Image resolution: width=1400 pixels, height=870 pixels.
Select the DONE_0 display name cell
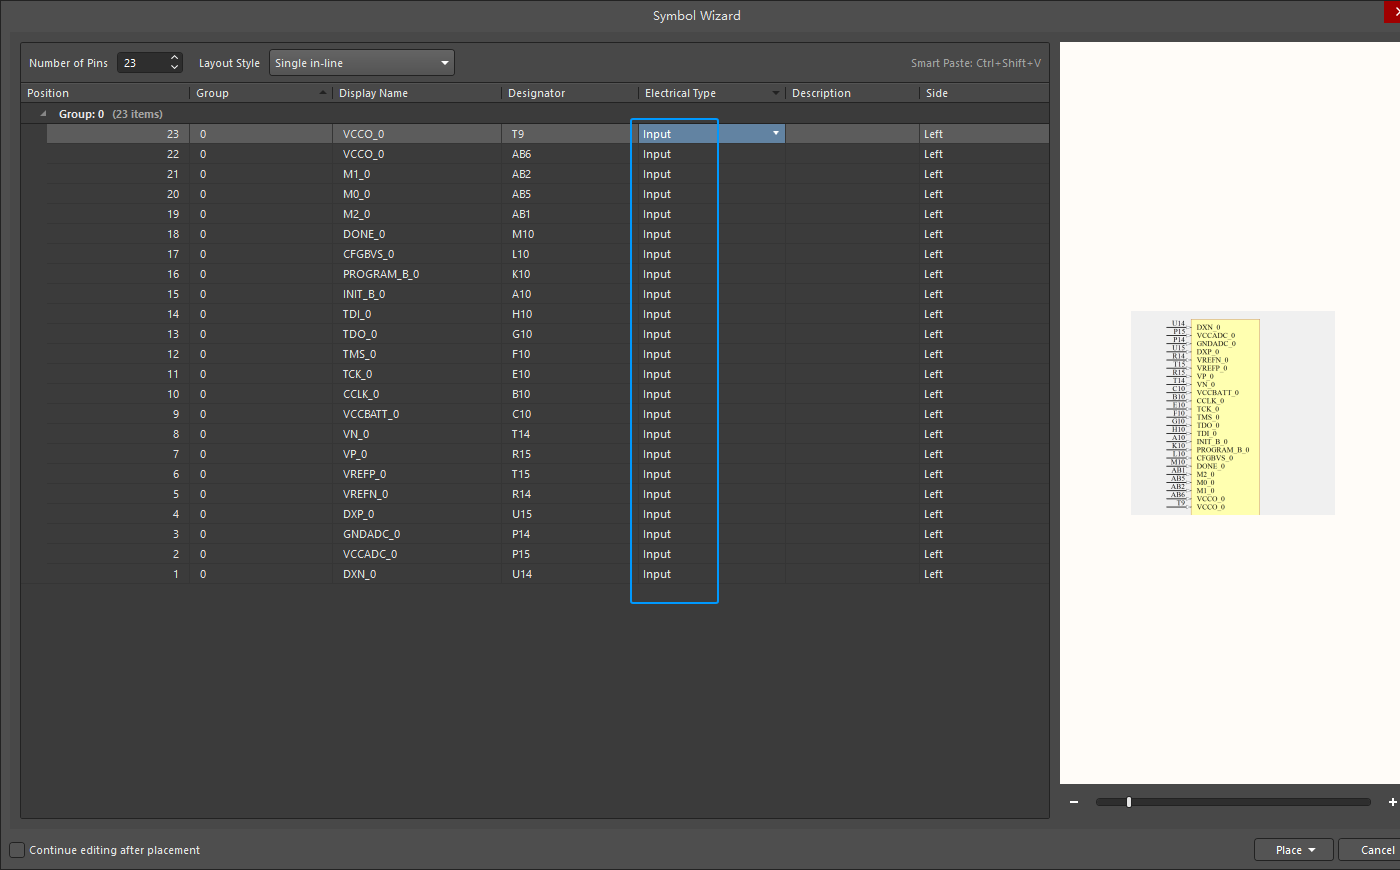(x=417, y=234)
